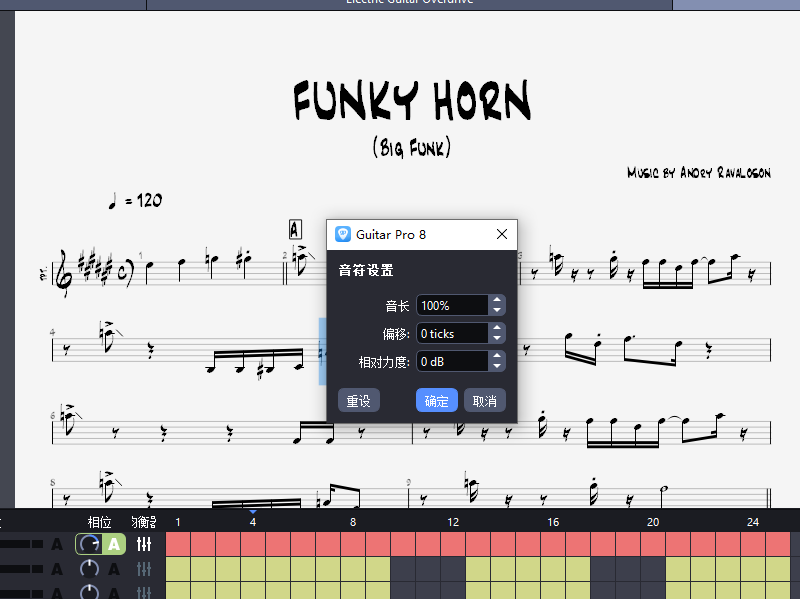Switch to the Electric Guitar Overdrive tab
800x599 pixels.
coord(409,3)
